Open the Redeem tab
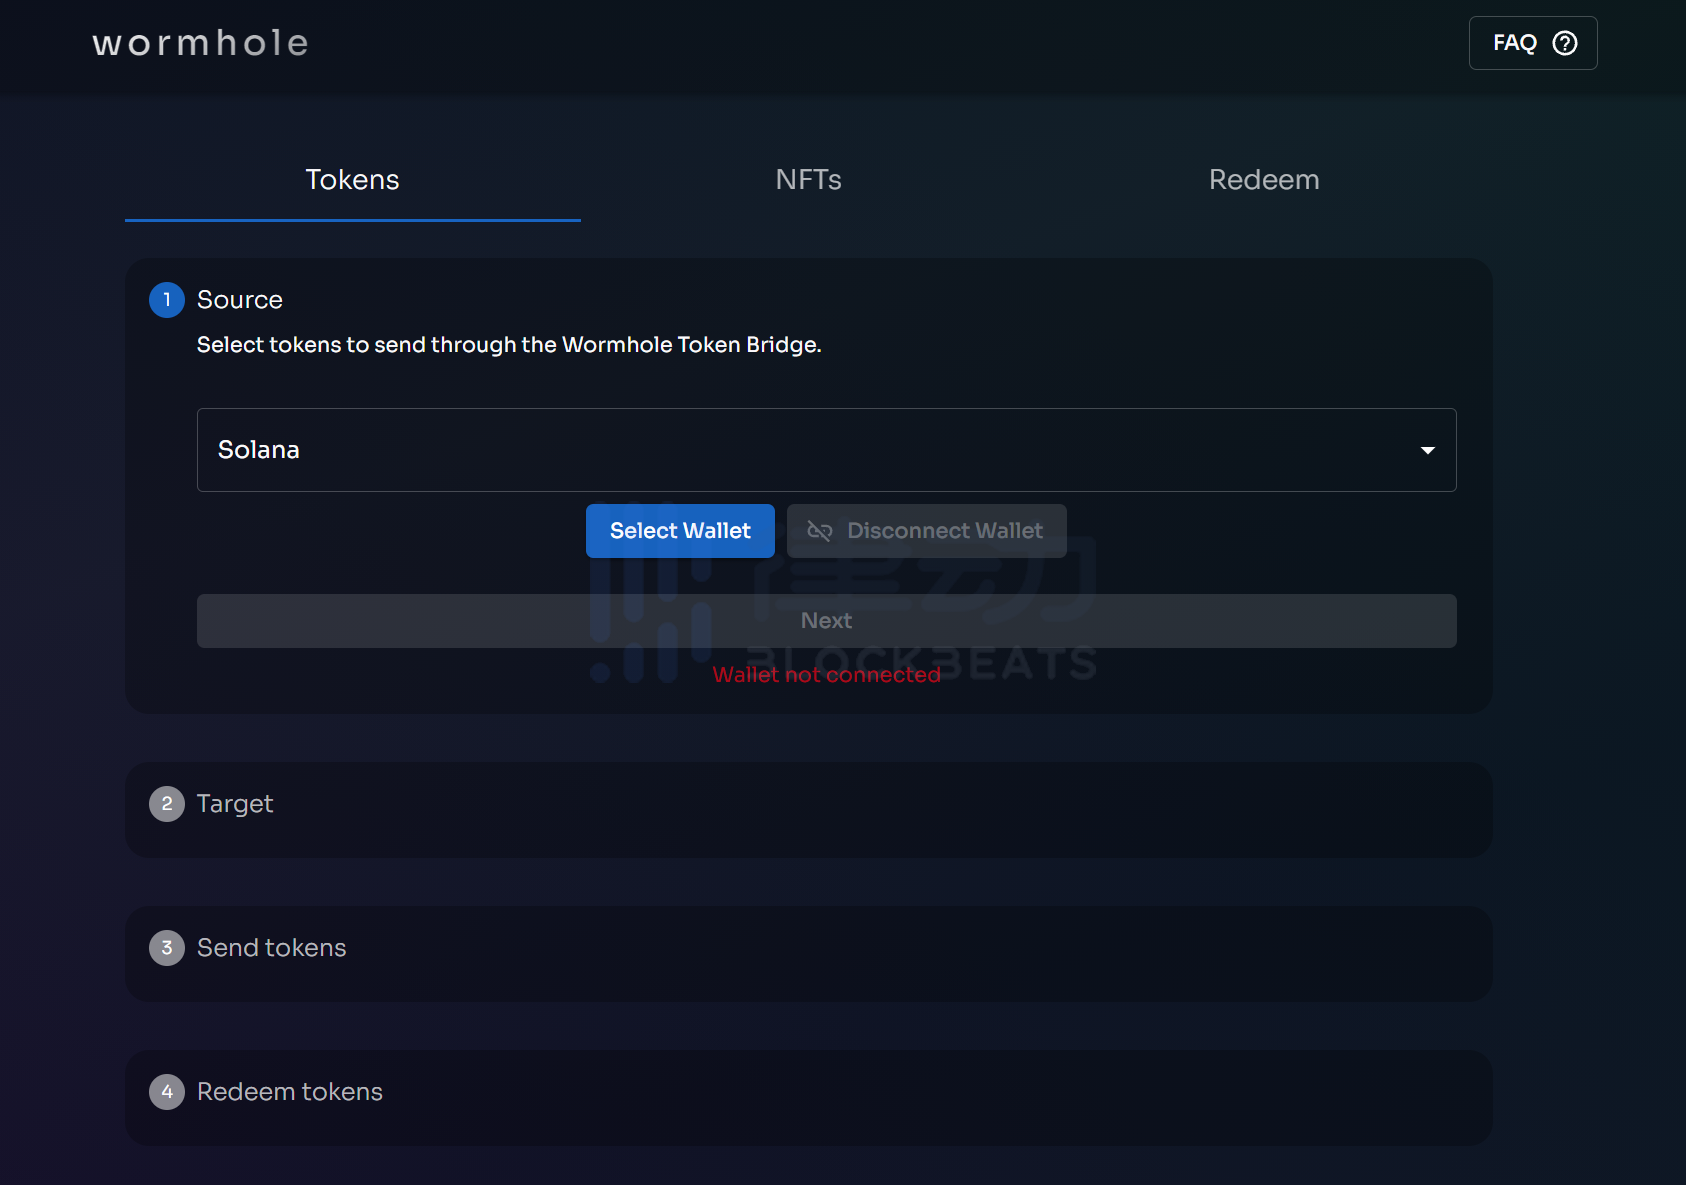 1263,180
